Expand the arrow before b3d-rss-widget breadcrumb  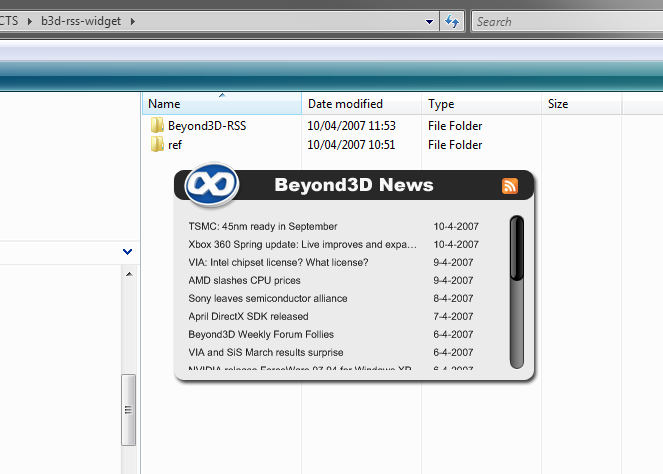point(30,21)
